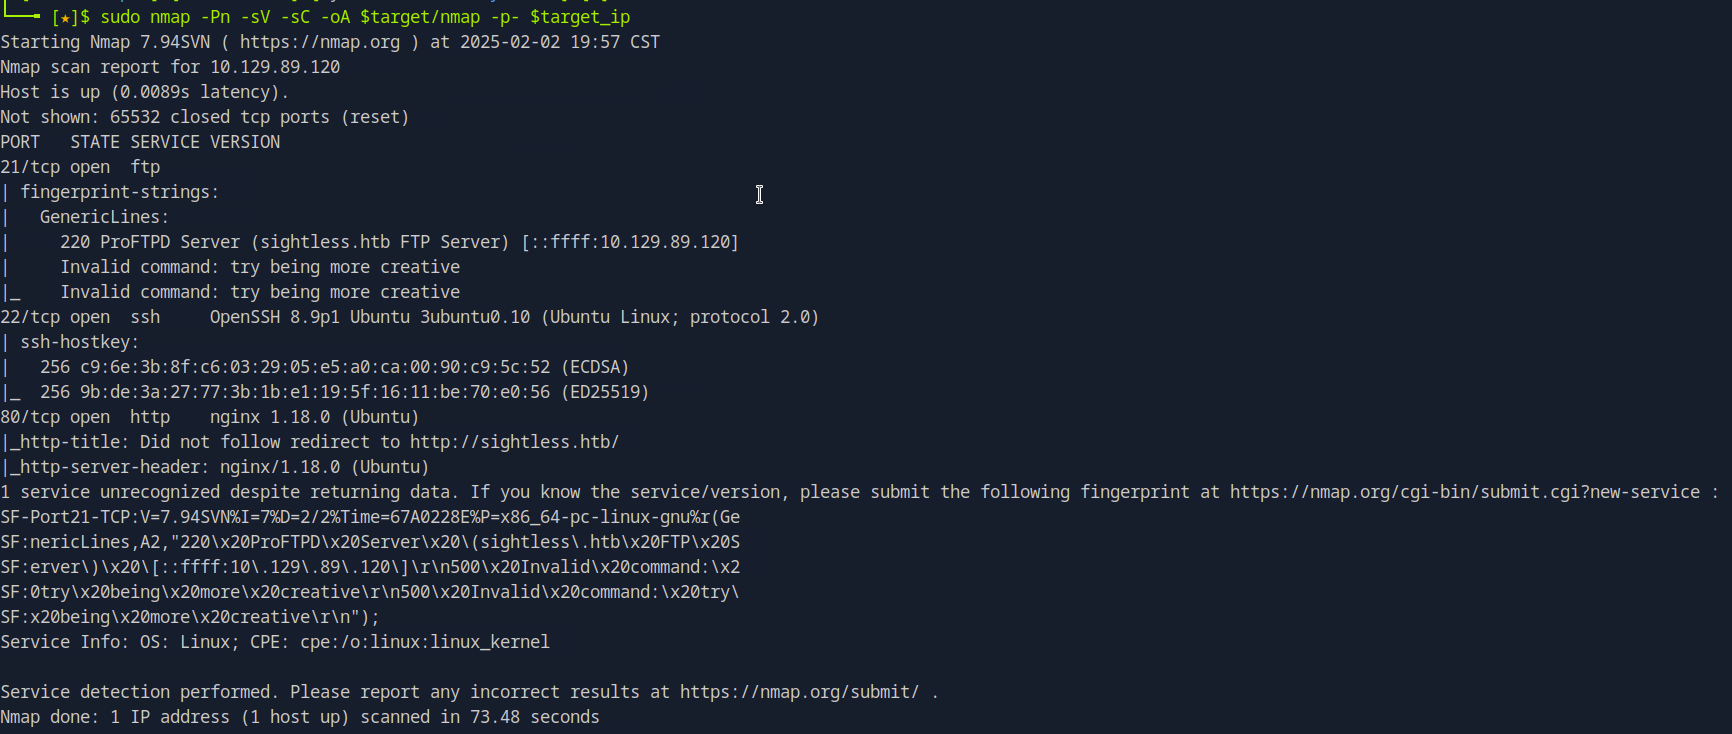The height and width of the screenshot is (734, 1732).
Task: Click the 21/tcp open ftp line
Action: [80, 167]
